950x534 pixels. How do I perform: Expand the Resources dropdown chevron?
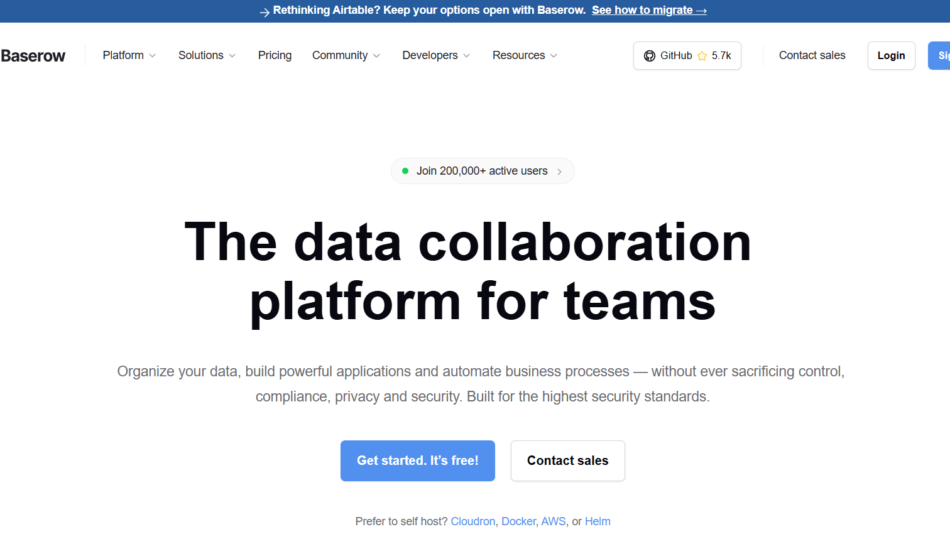554,56
